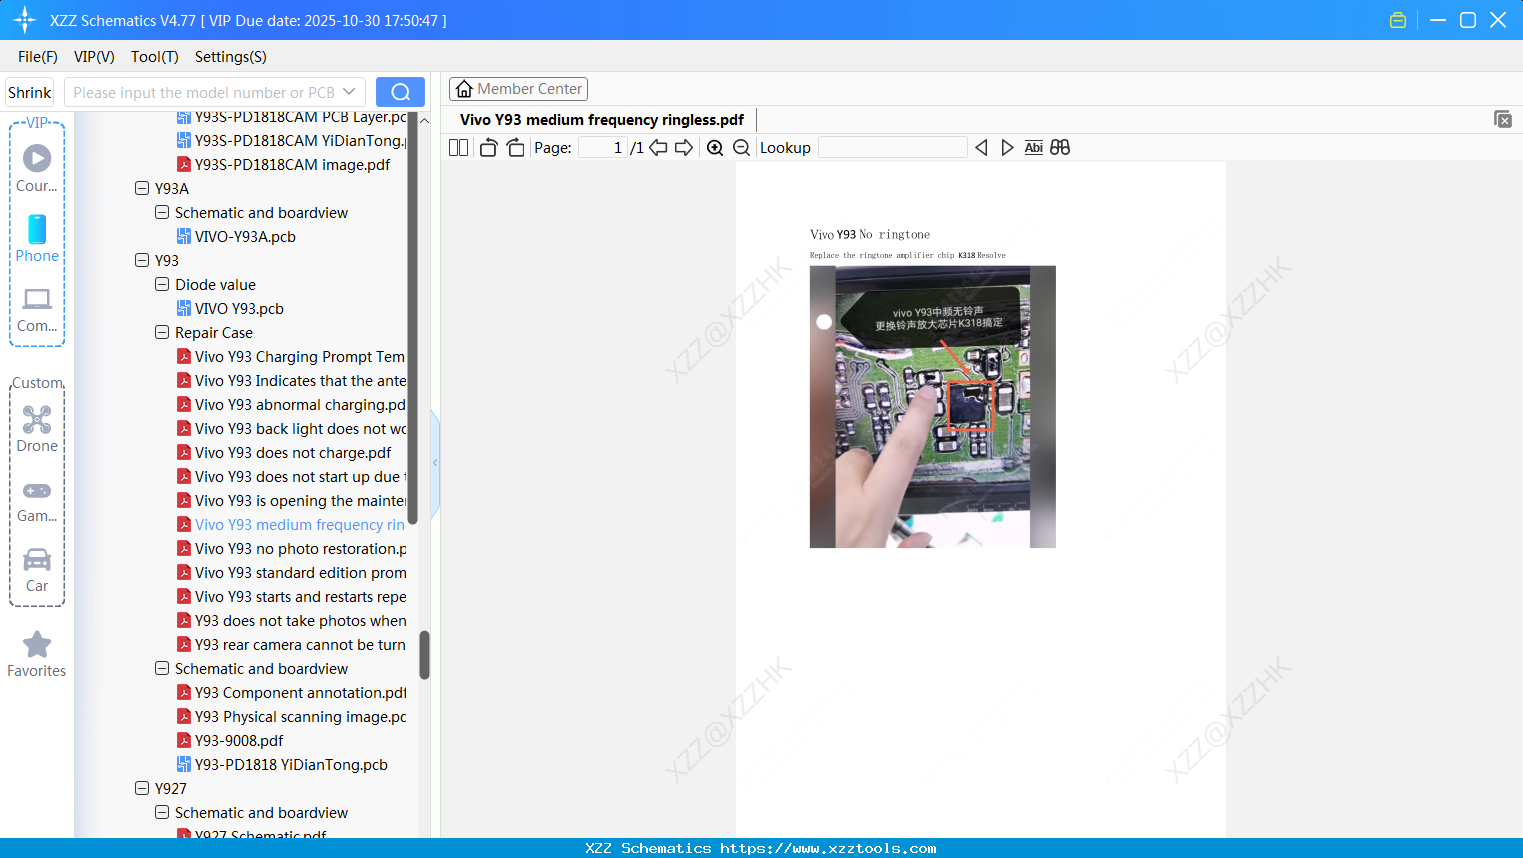The width and height of the screenshot is (1523, 858).
Task: Open the VIP(V) menu
Action: point(94,57)
